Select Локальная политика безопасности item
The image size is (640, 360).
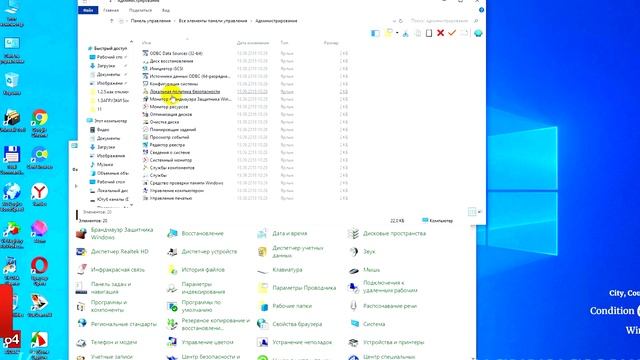(185, 91)
